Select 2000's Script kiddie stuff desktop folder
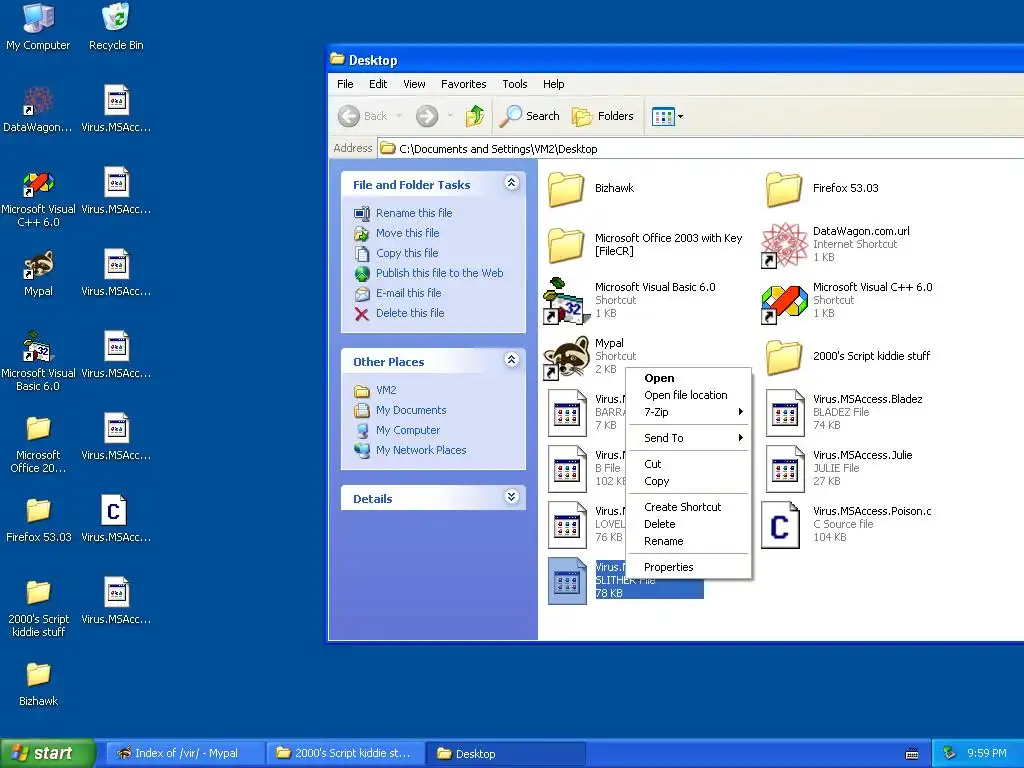 tap(38, 607)
